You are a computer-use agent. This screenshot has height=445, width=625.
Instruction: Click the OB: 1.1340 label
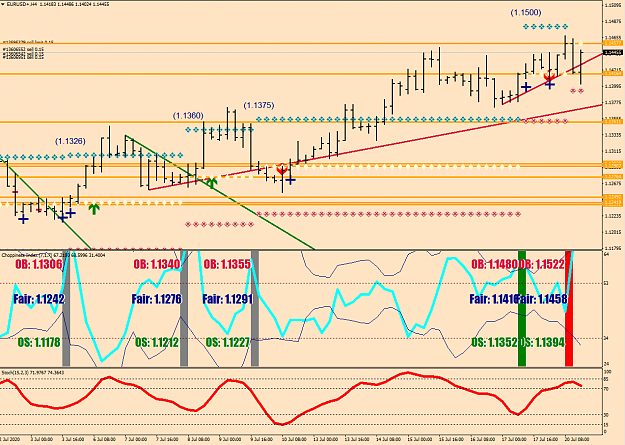pos(157,264)
